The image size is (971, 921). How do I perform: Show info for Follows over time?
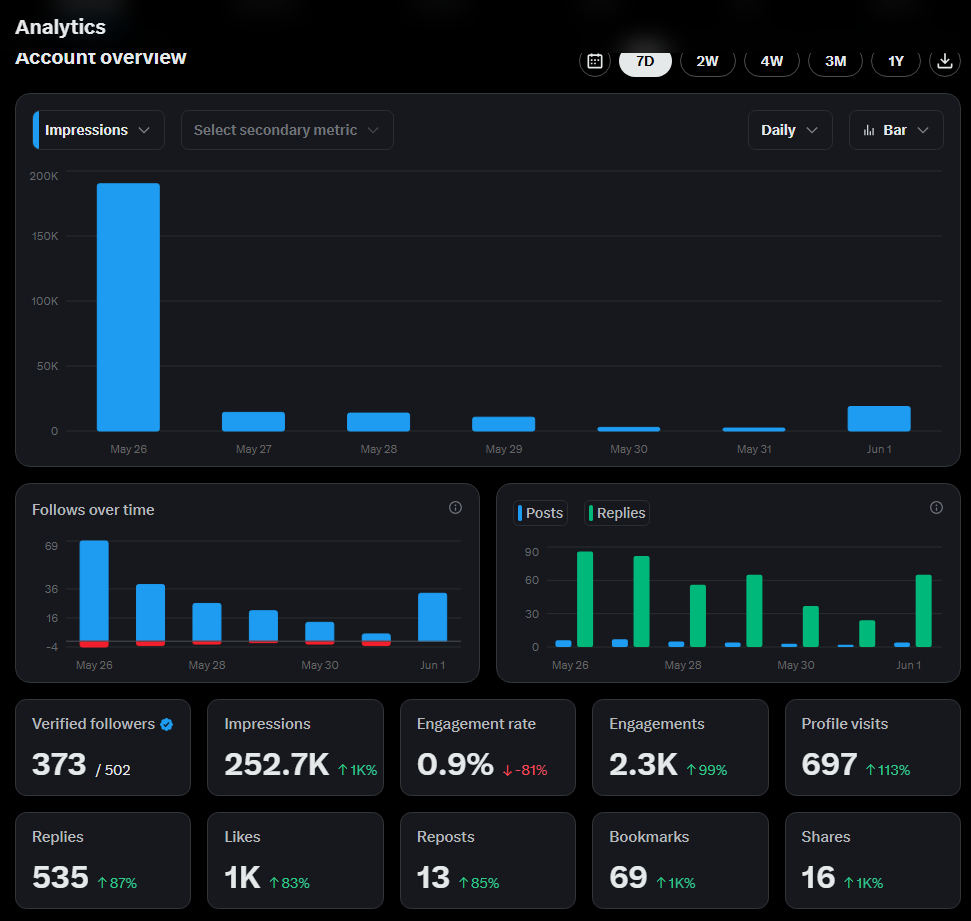(455, 508)
